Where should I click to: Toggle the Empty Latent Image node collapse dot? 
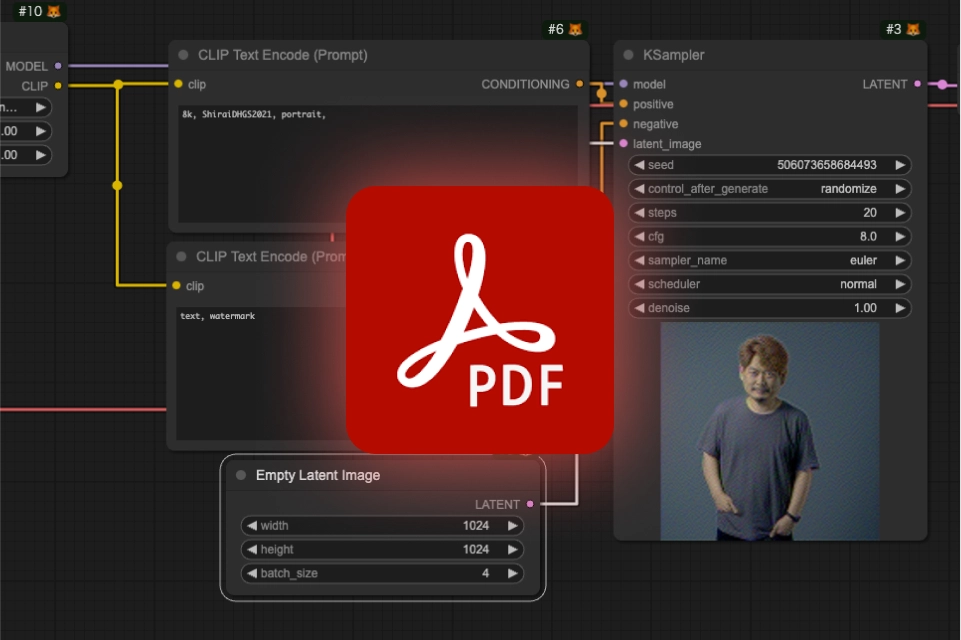[241, 475]
